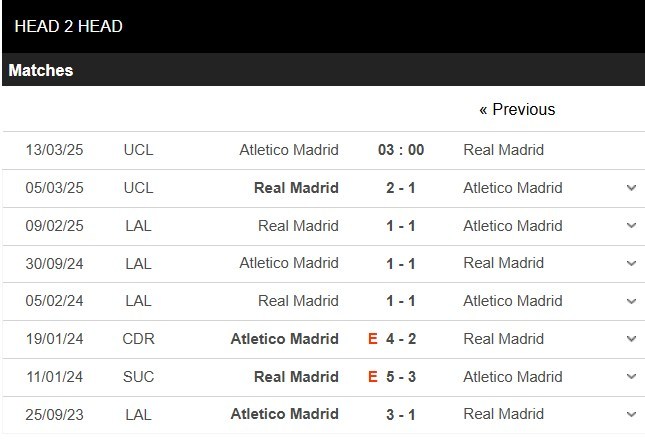Select the SUC competition label
Image resolution: width=645 pixels, height=442 pixels.
point(138,377)
